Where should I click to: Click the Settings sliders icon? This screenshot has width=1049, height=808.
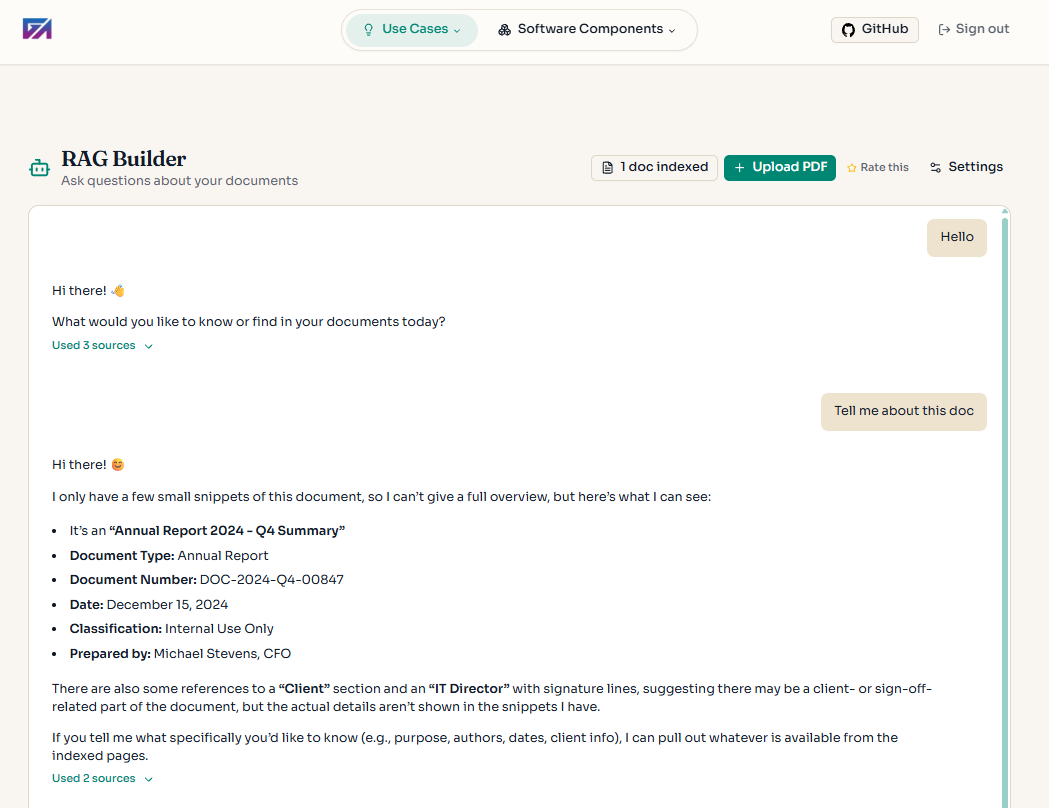click(936, 168)
